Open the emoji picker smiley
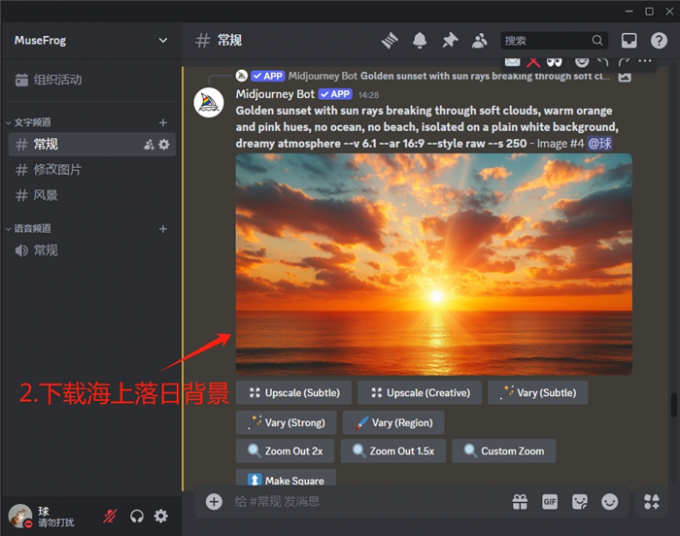The image size is (680, 536). pyautogui.click(x=609, y=502)
